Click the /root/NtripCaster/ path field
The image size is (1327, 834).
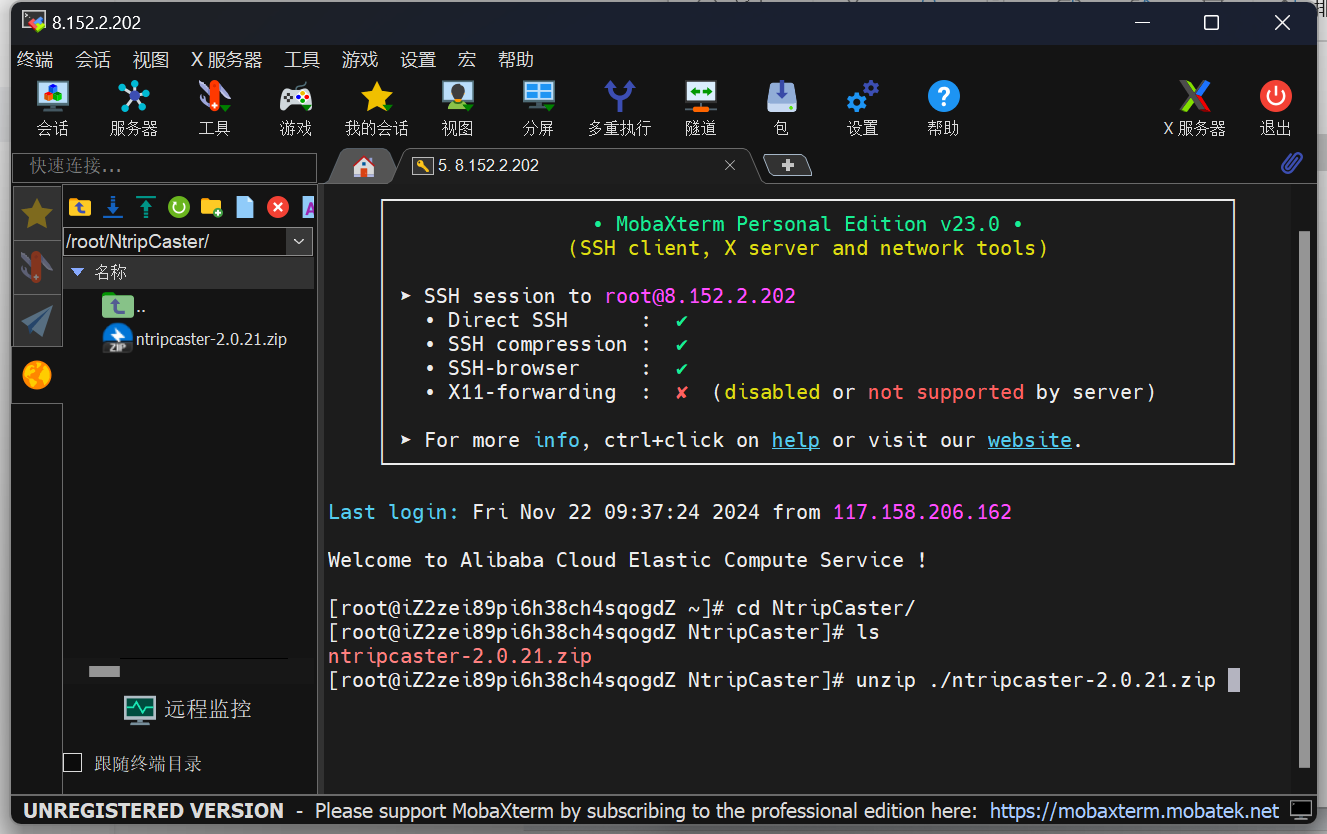coord(175,241)
